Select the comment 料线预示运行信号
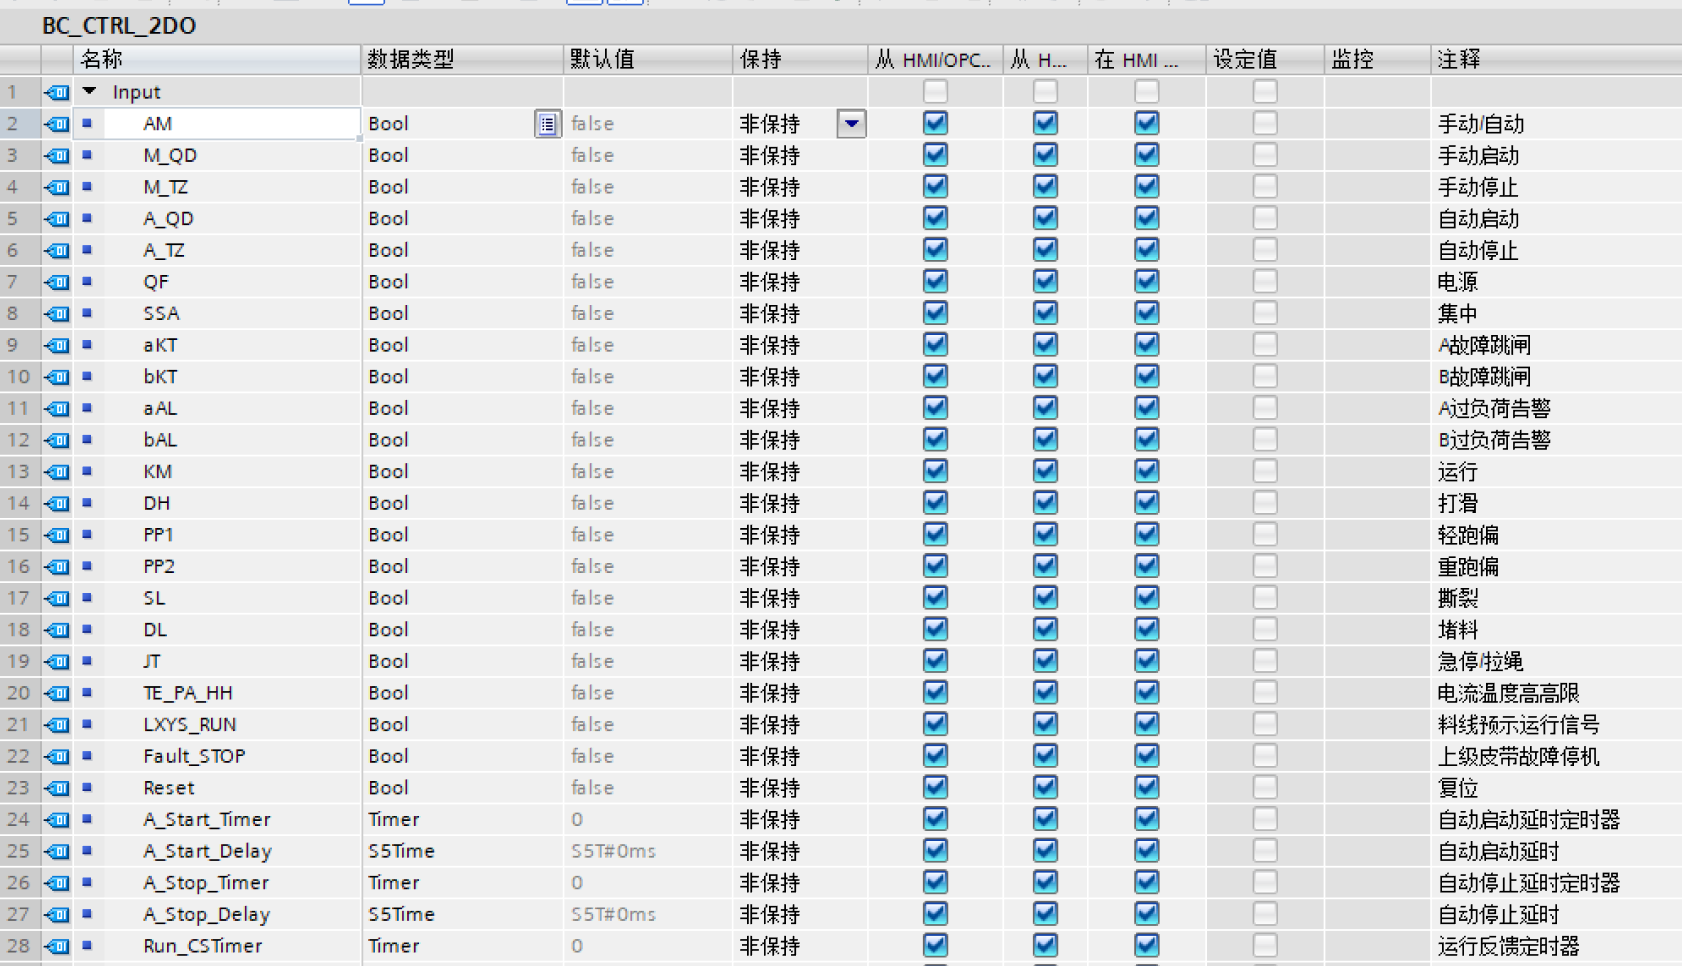Viewport: 1682px width, 966px height. 1518,725
